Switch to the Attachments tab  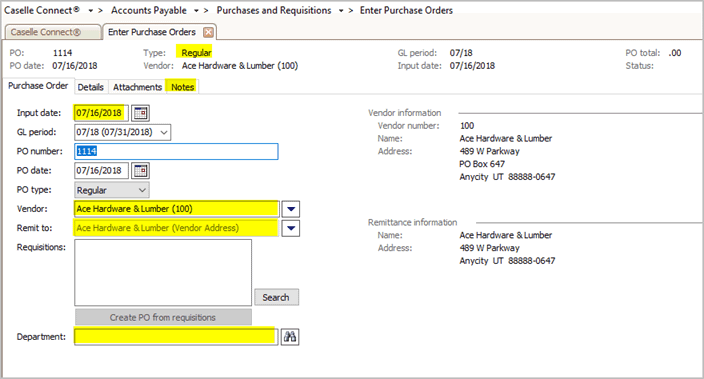(x=137, y=87)
